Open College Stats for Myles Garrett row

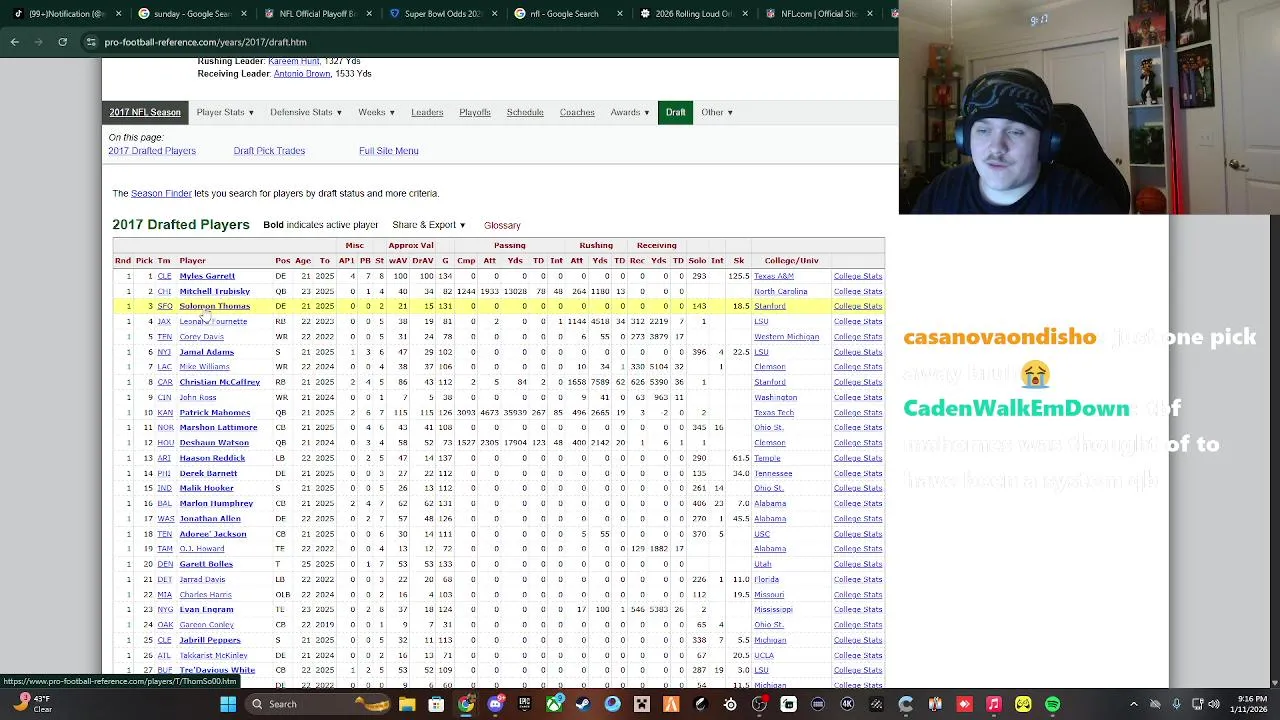(x=858, y=276)
